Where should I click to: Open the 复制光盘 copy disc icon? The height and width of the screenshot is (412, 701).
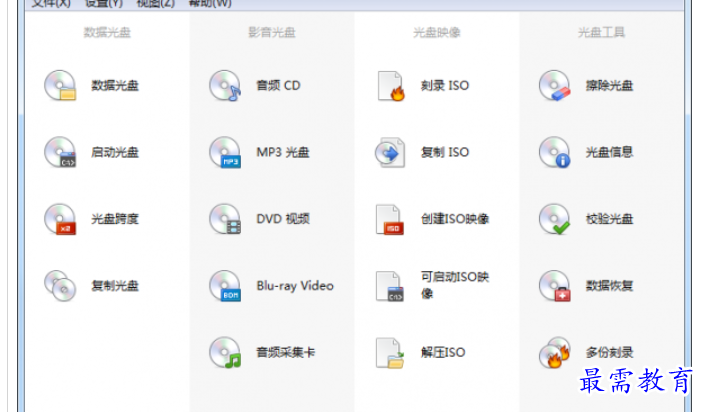pos(60,286)
